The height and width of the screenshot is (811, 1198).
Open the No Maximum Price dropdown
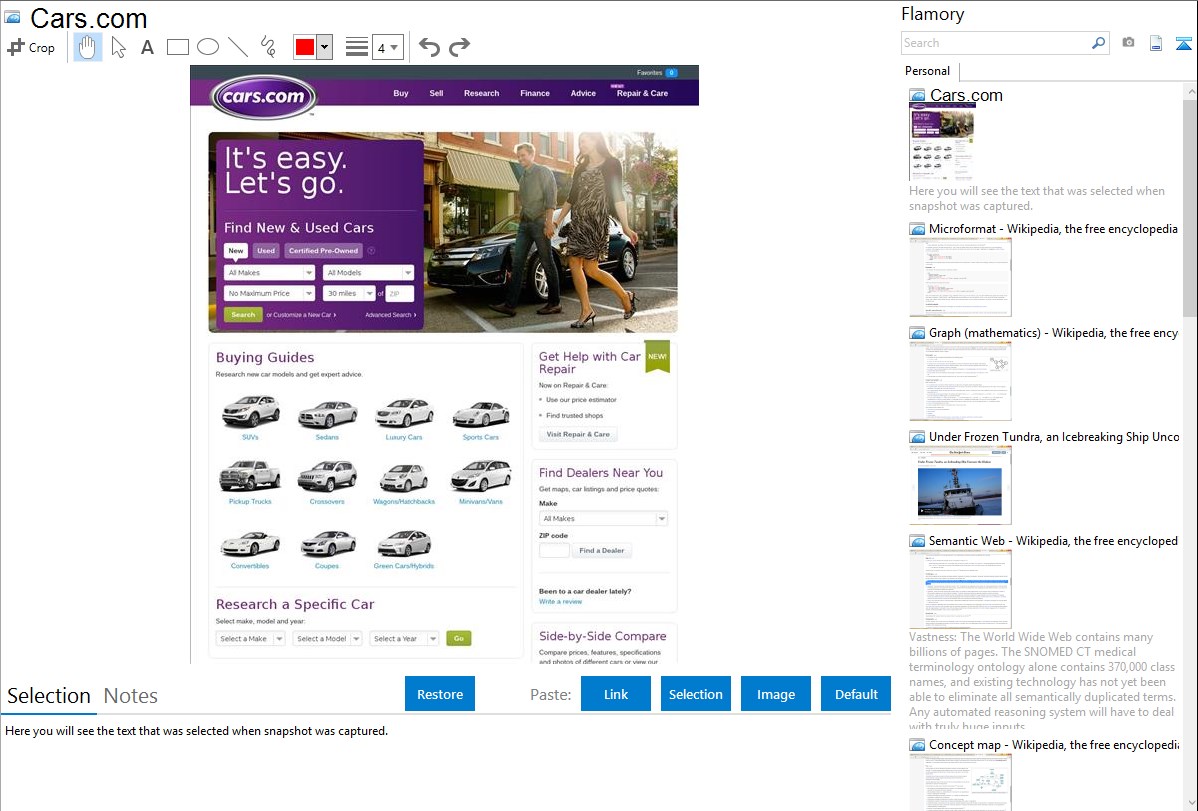(270, 294)
